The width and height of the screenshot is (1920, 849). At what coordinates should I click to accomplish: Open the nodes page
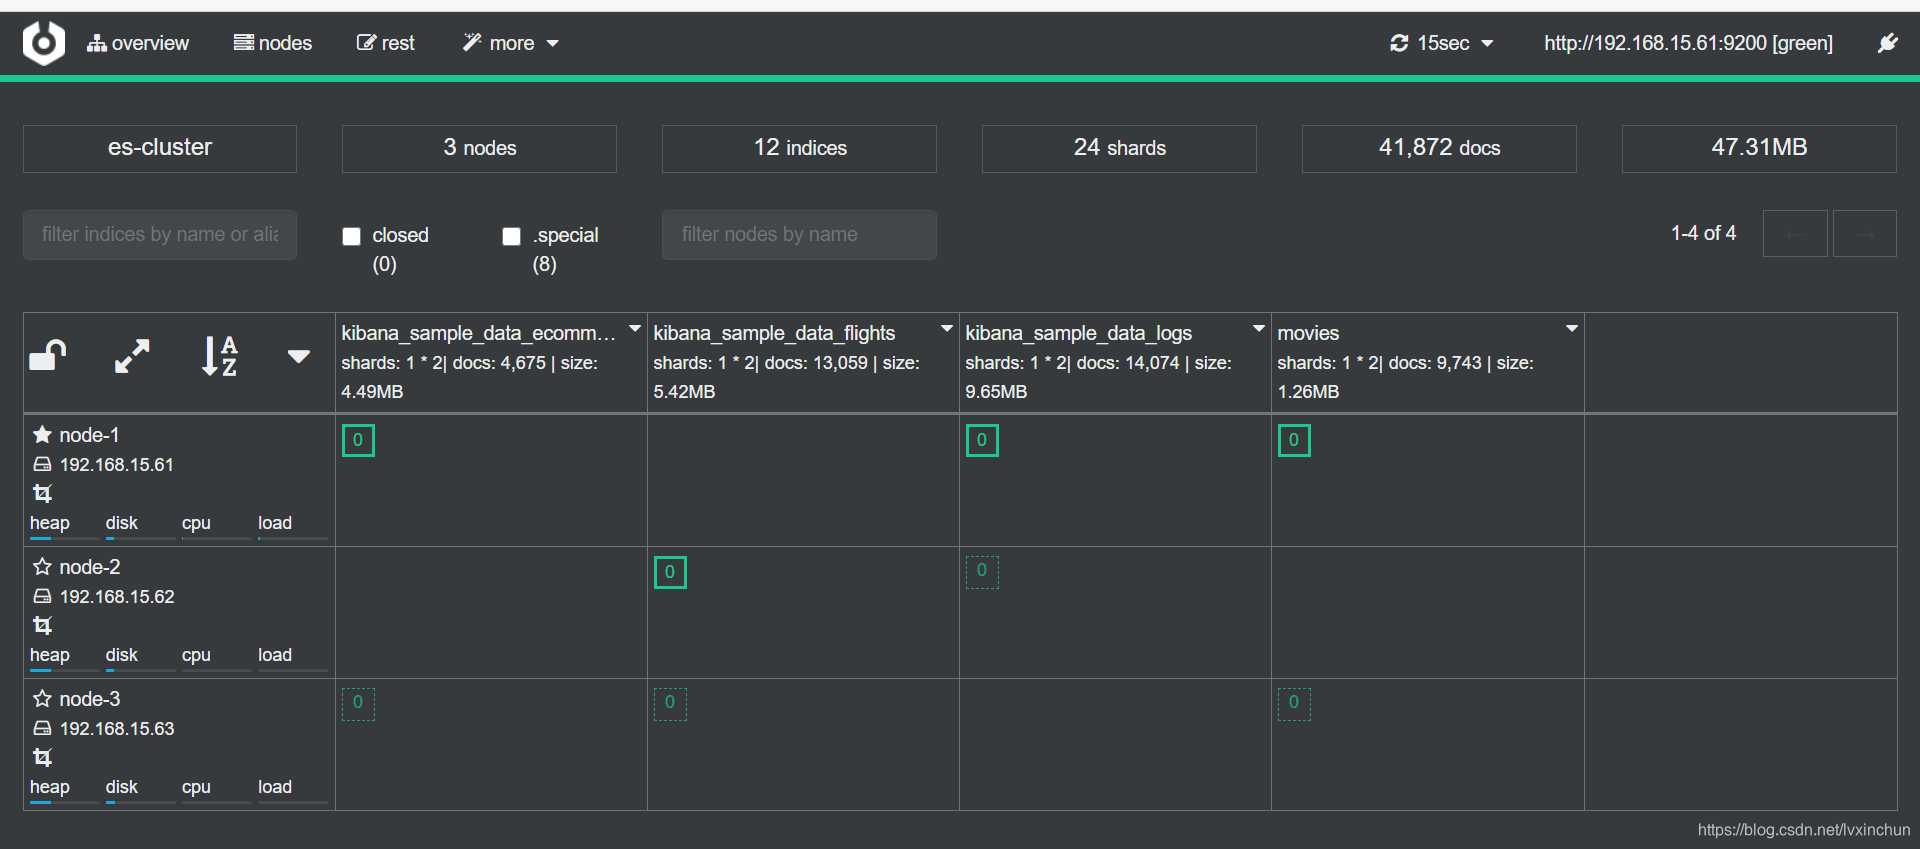[273, 43]
